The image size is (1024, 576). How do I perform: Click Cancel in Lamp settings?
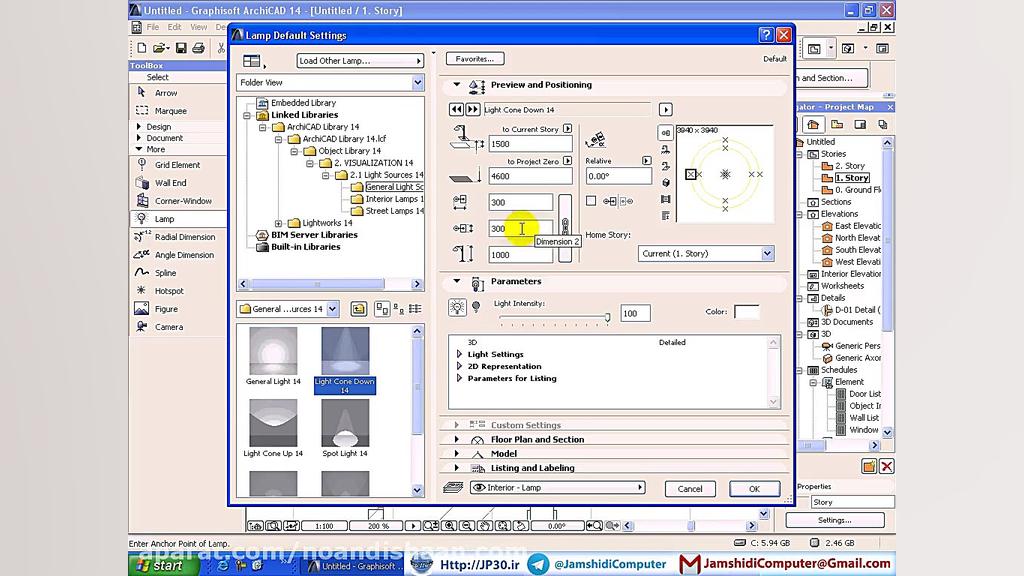690,488
